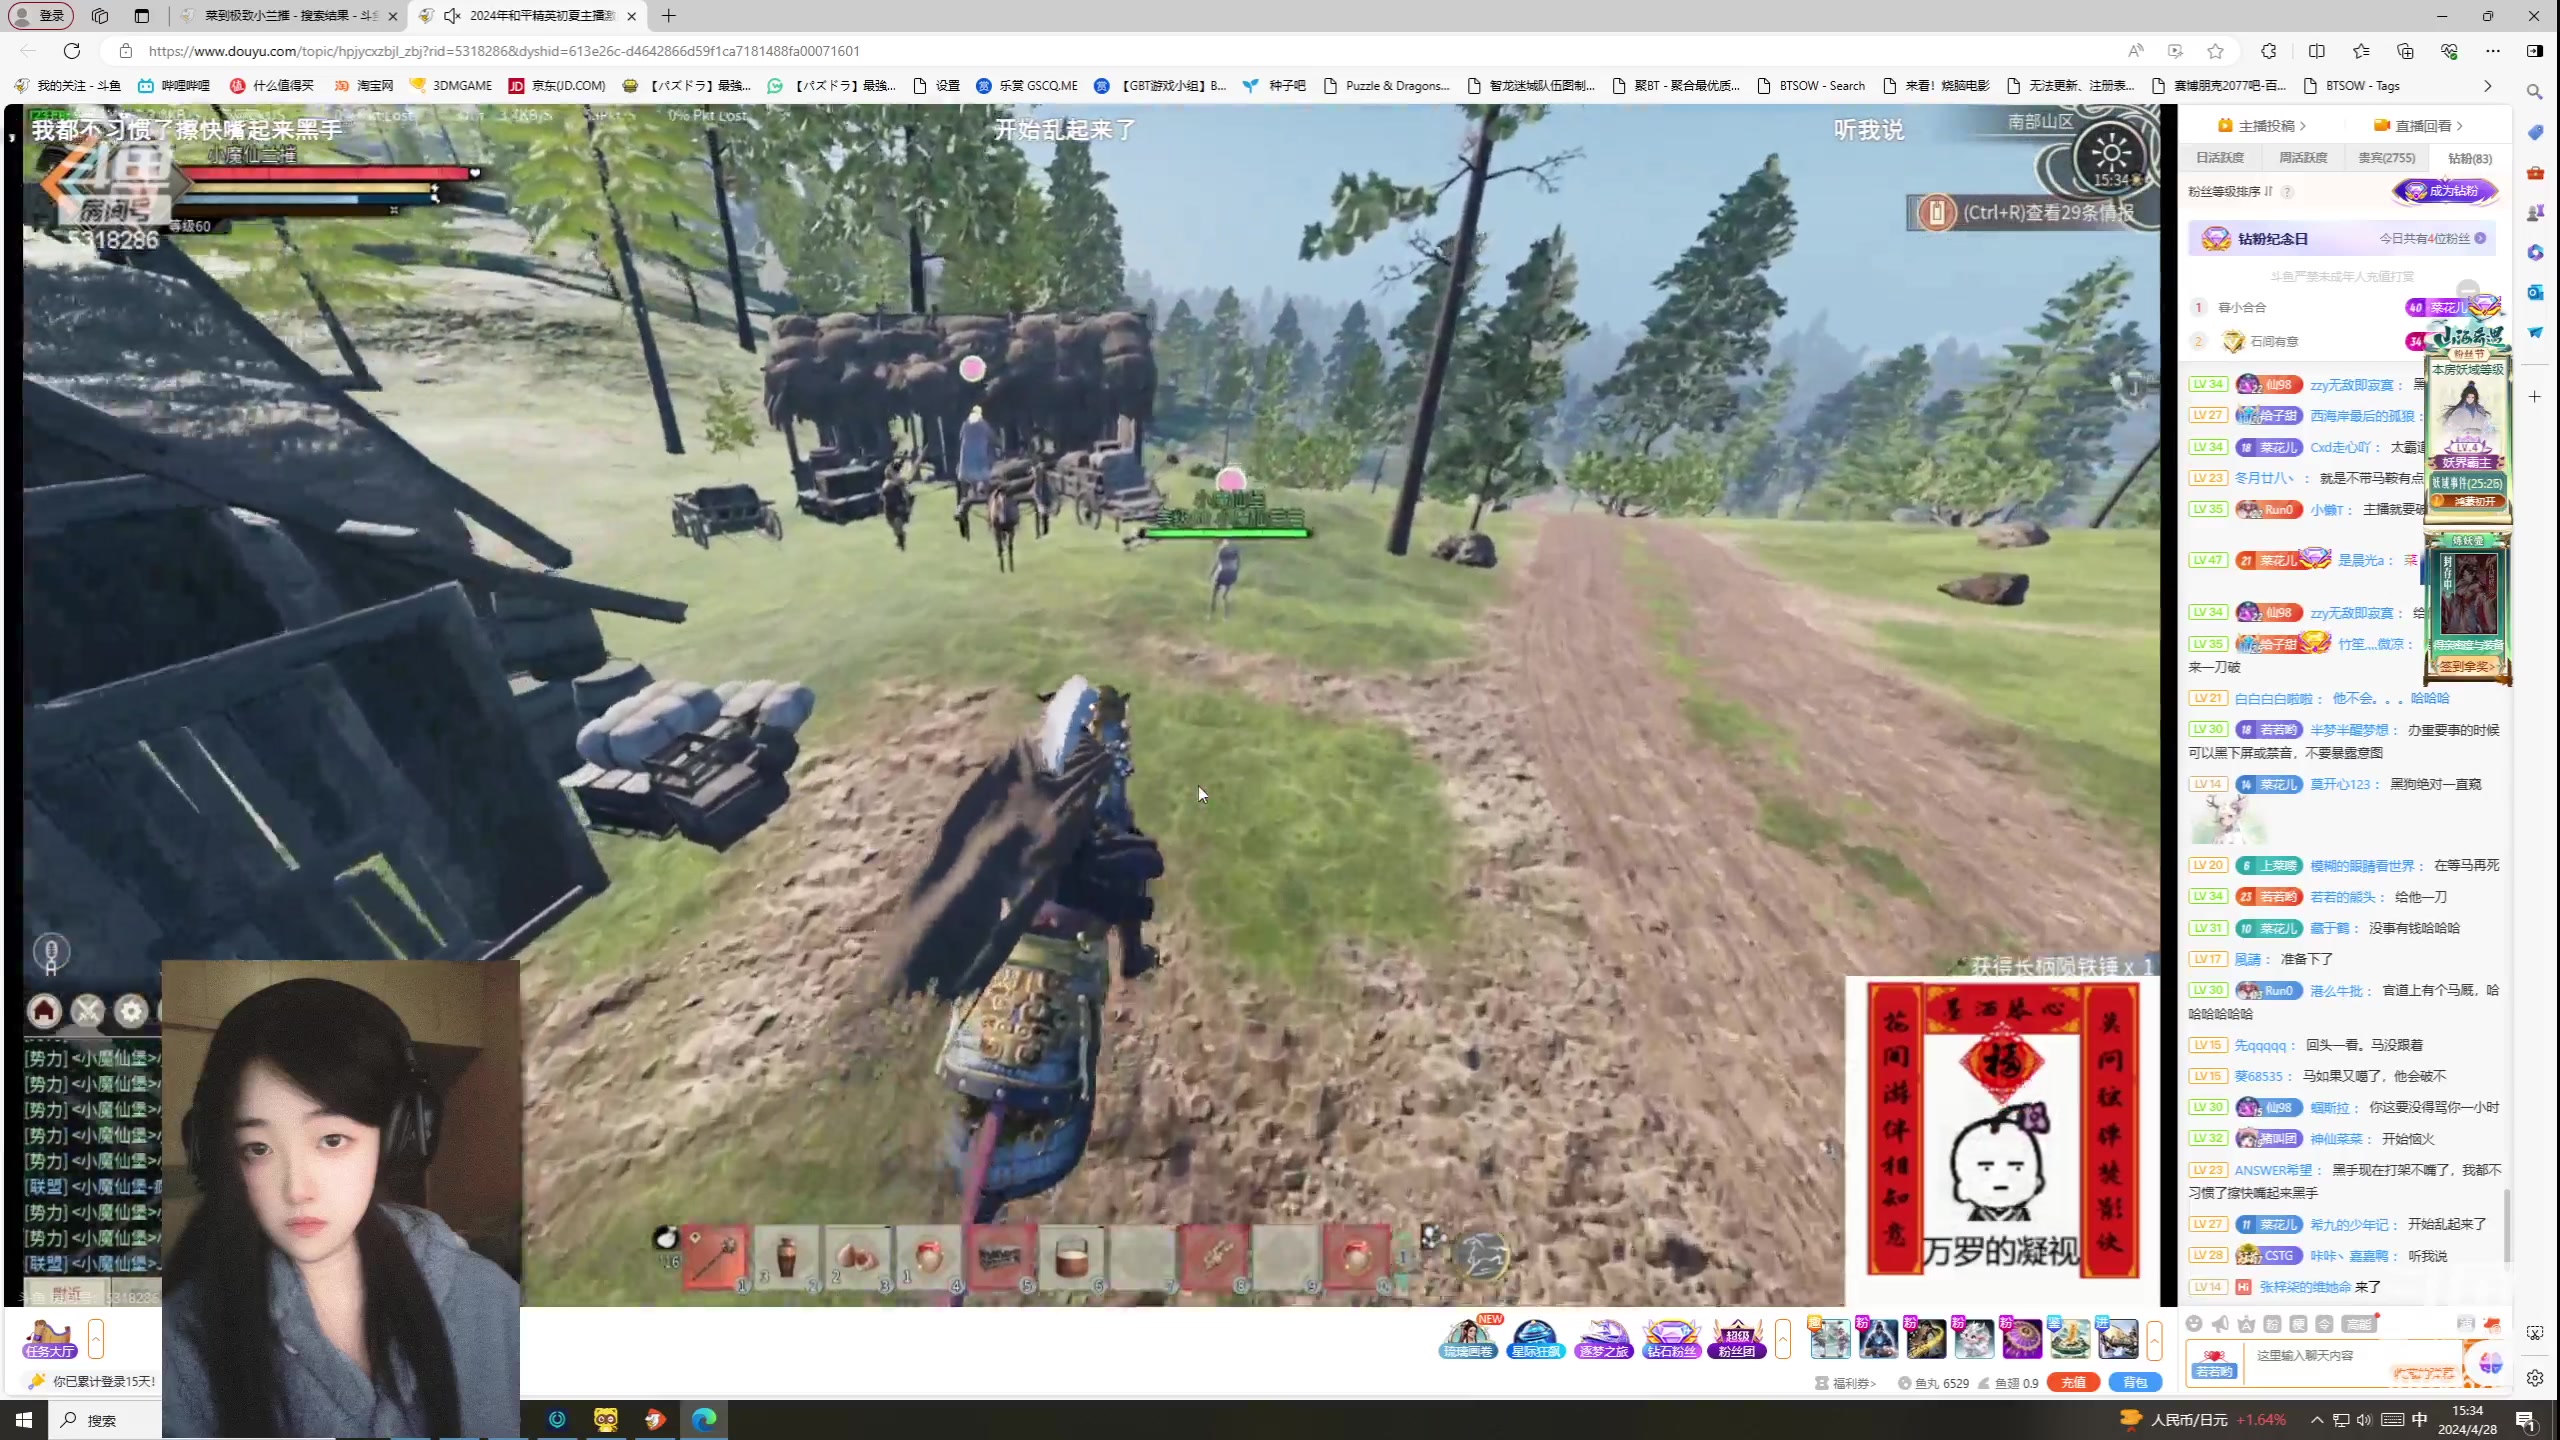
Task: Open the 主播投稿 link
Action: click(x=2264, y=126)
